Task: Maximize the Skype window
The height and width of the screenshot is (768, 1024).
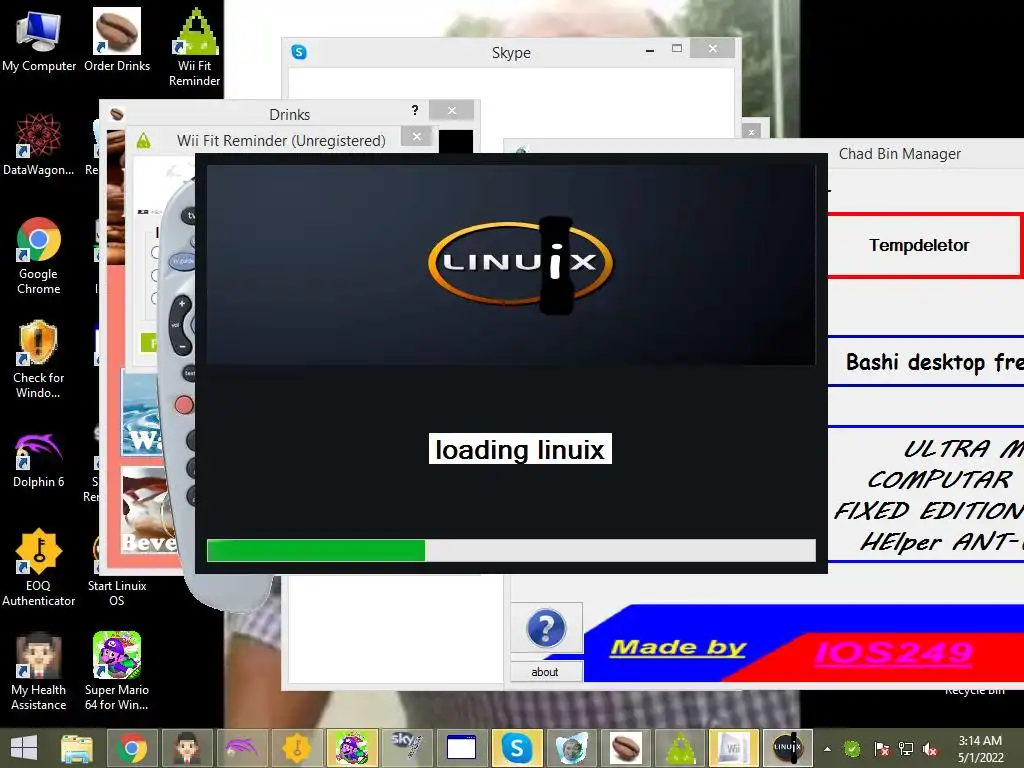Action: point(677,48)
